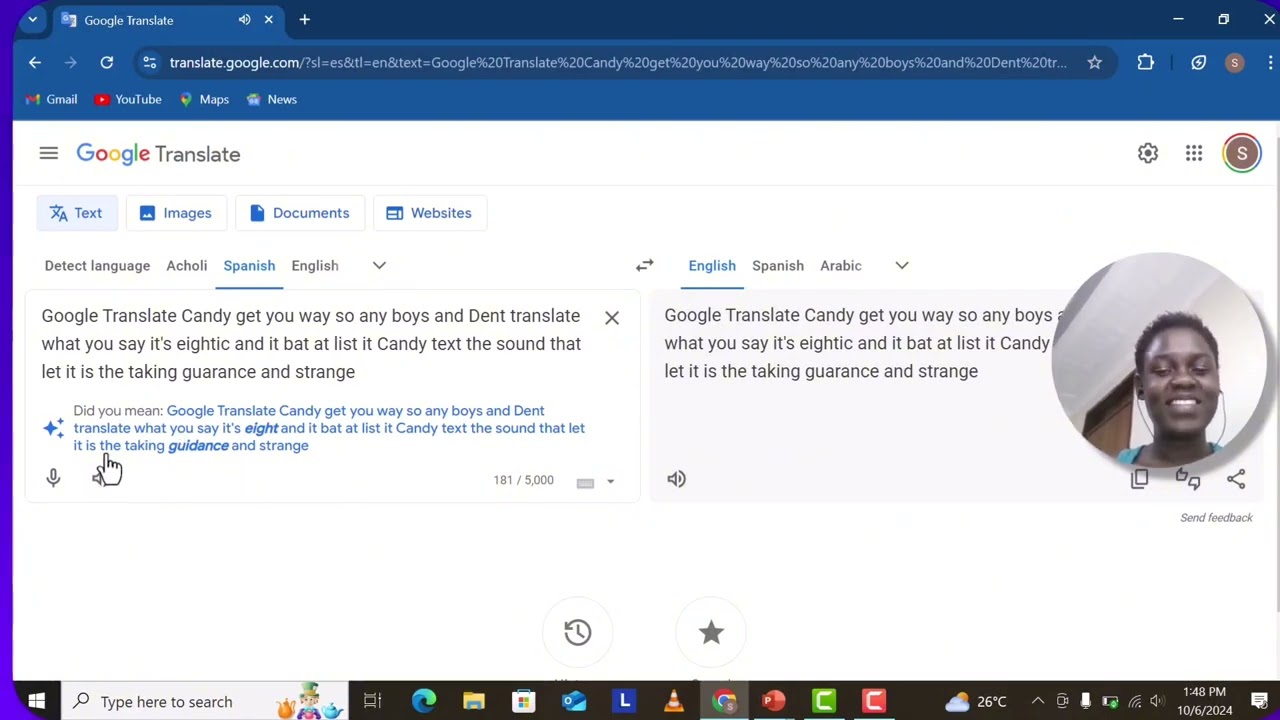Open taskbar clock showing 1:48 PM
This screenshot has width=1280, height=720.
[1204, 701]
